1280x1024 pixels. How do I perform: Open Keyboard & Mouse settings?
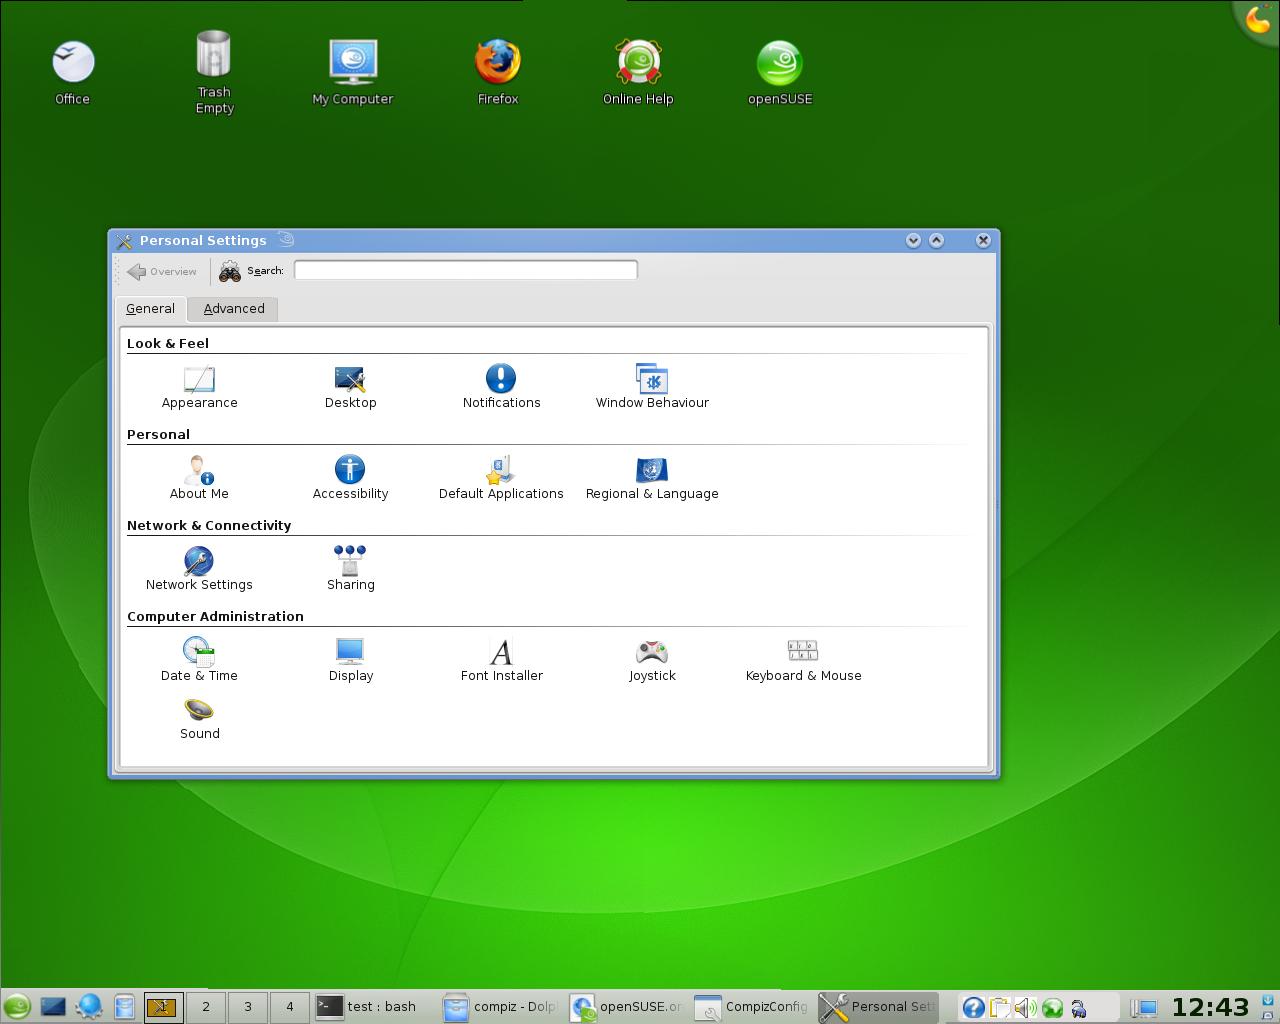803,660
